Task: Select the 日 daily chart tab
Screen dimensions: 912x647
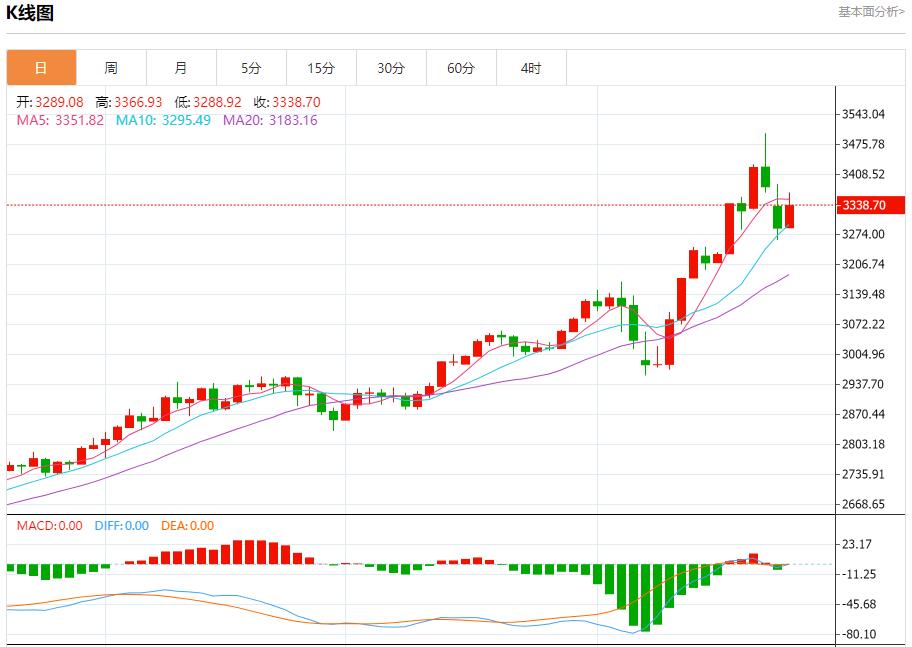Action: [41, 68]
